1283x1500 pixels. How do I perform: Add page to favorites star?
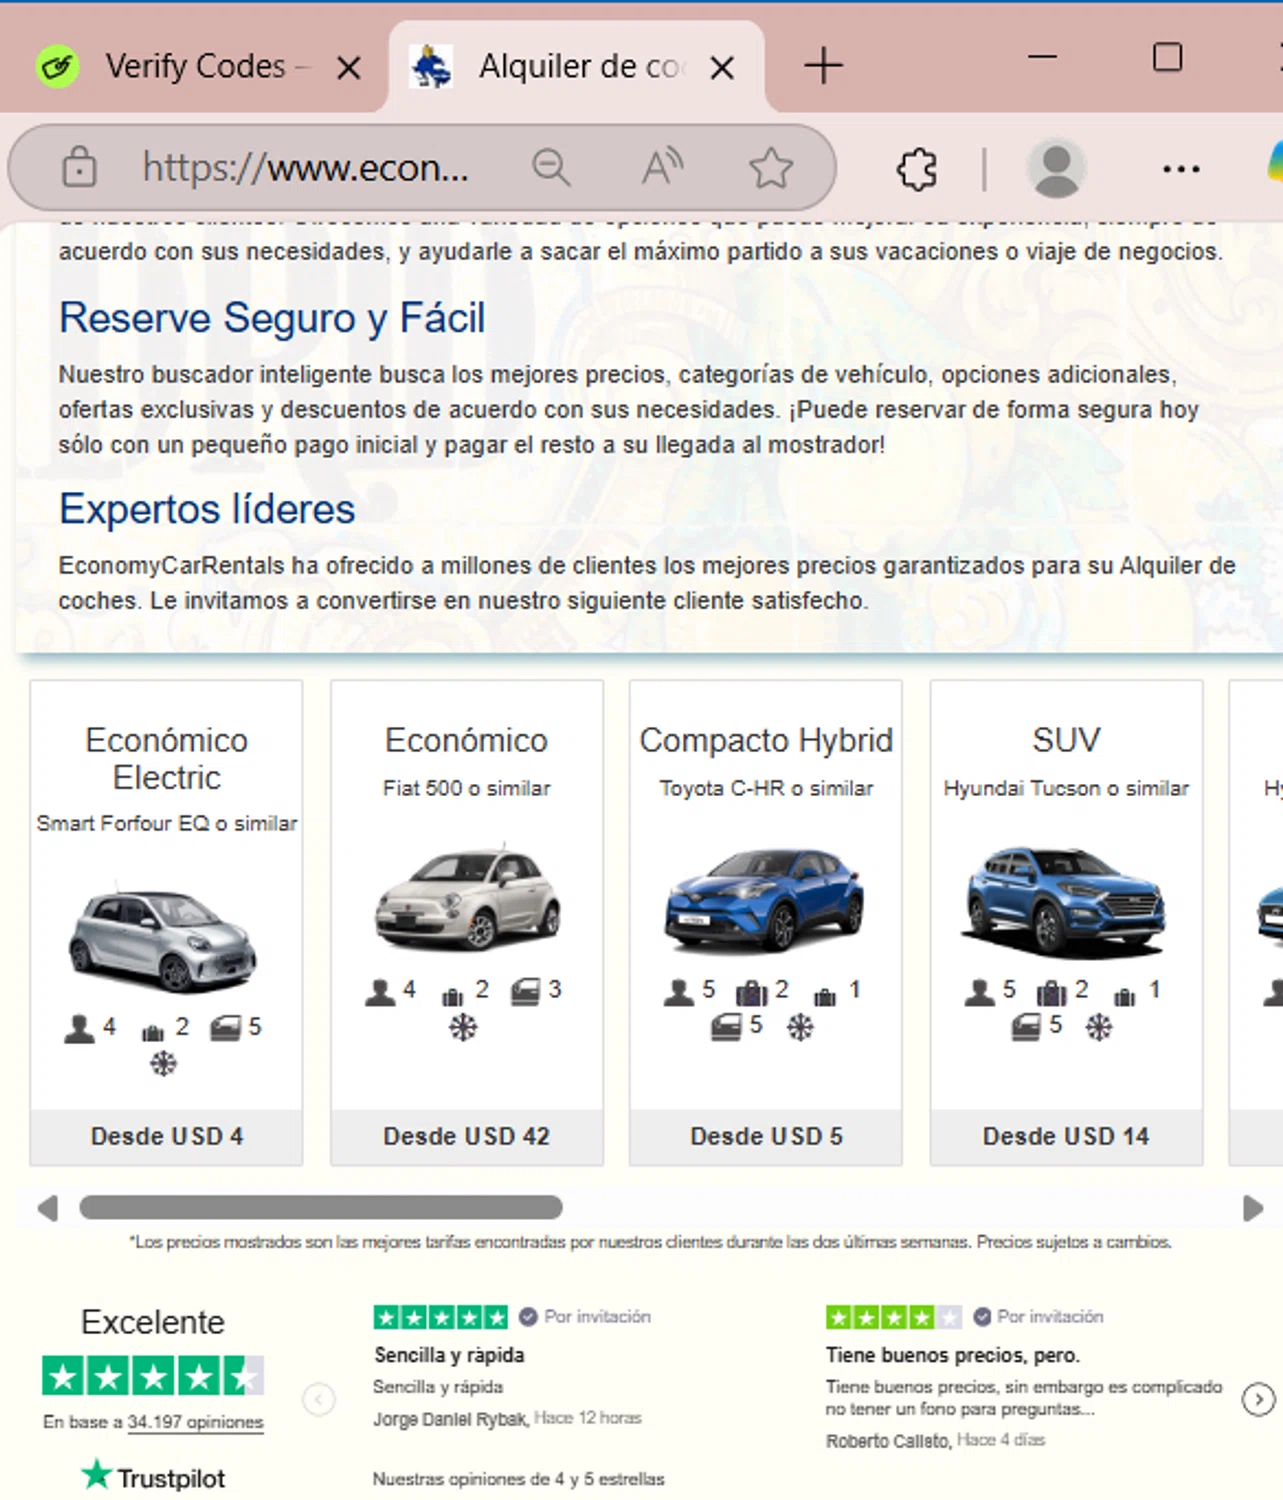pos(771,167)
